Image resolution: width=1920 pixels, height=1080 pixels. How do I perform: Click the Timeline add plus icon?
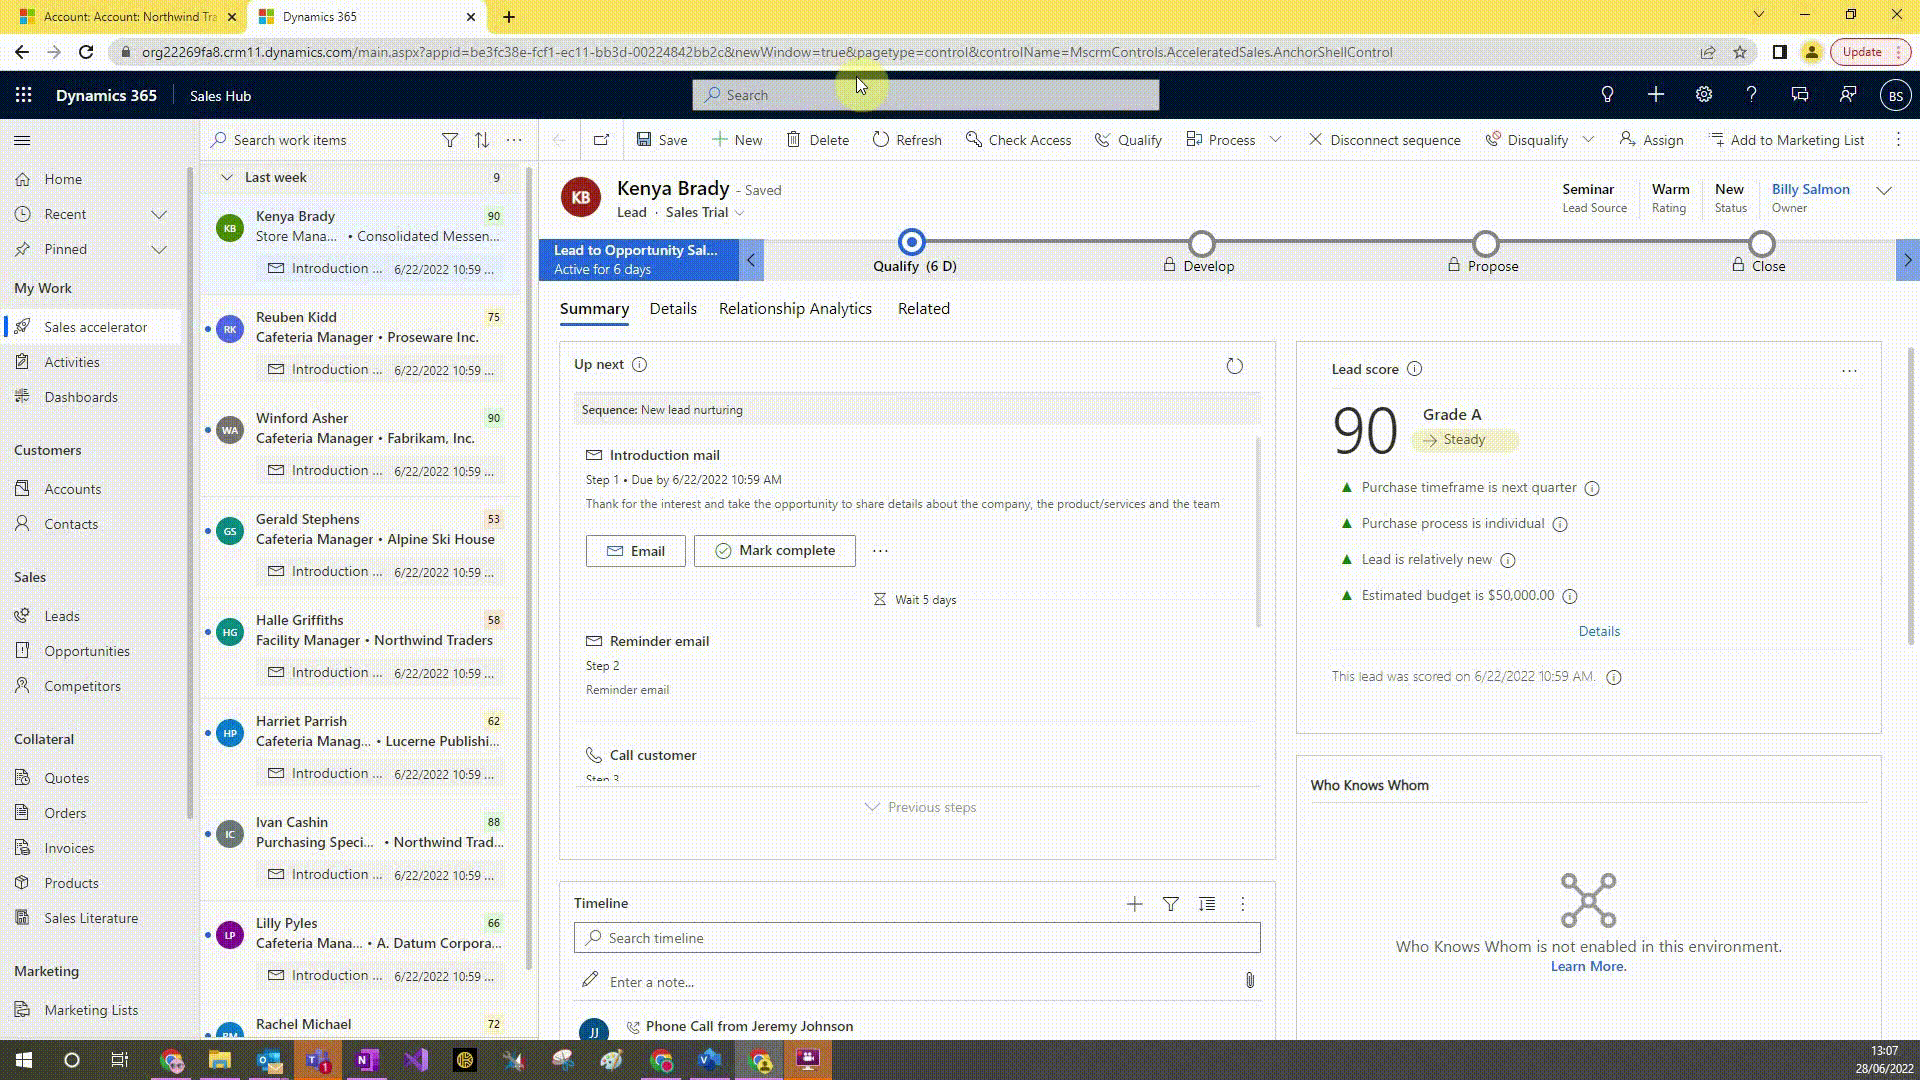tap(1134, 904)
